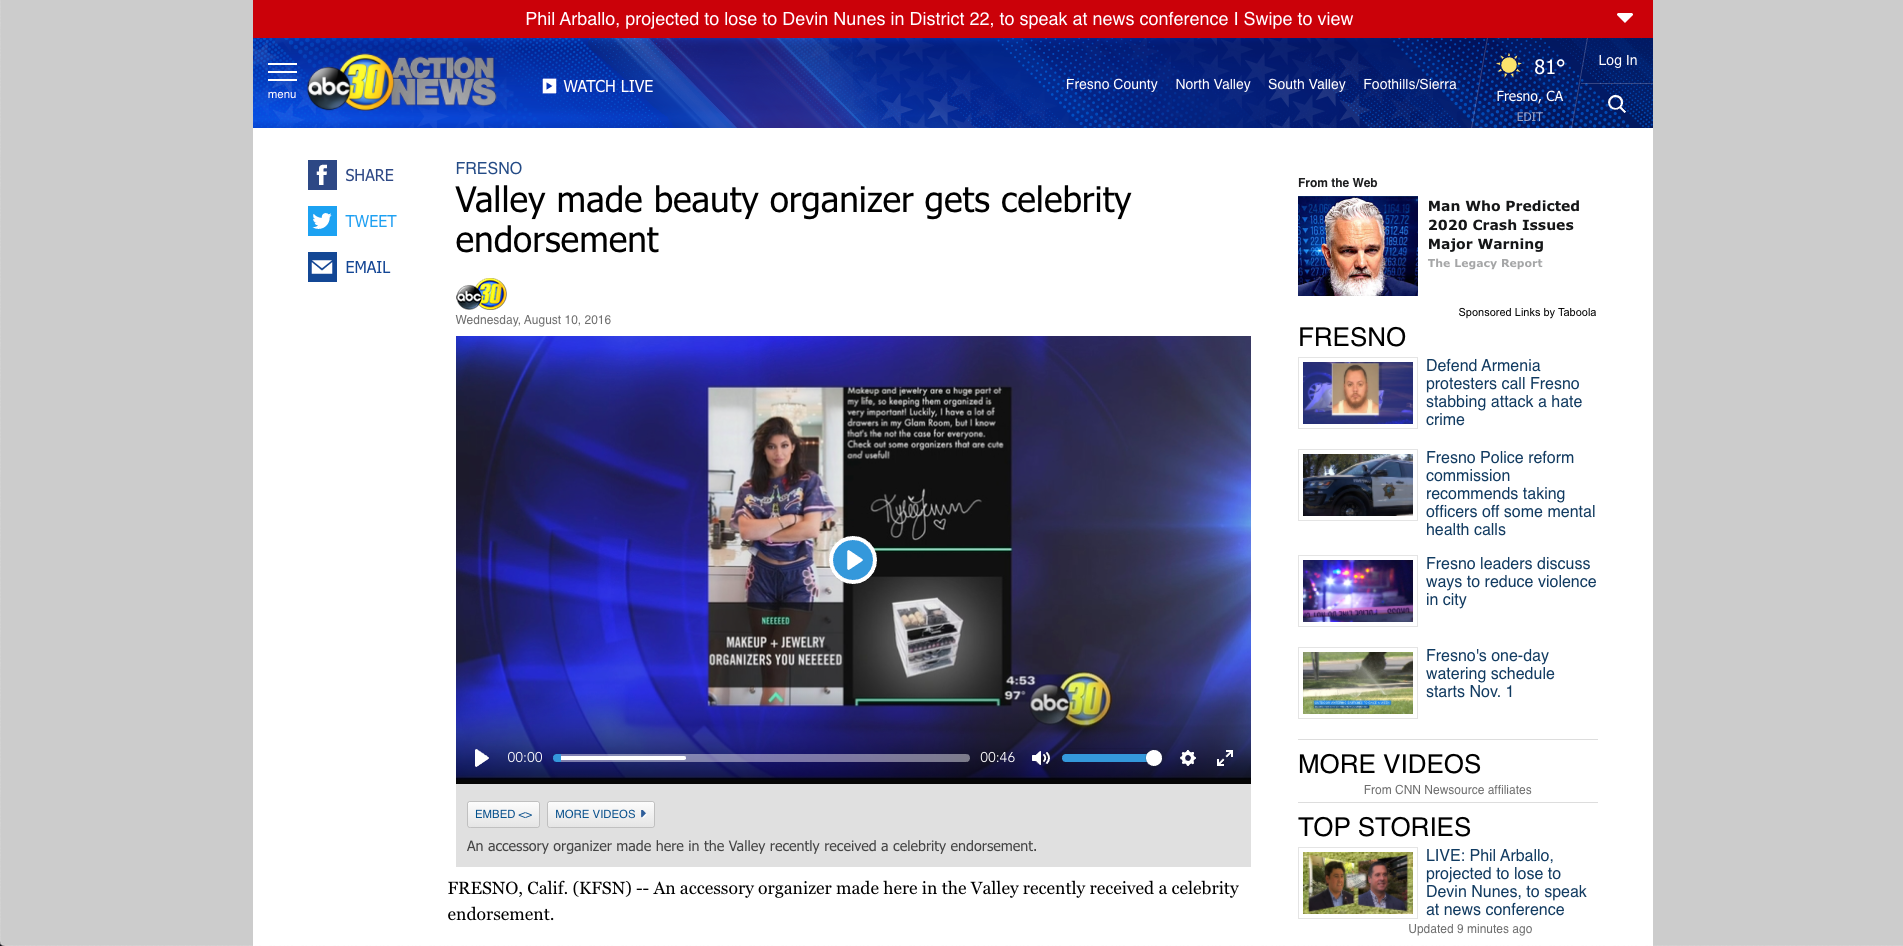
Task: Open video settings gear icon
Action: tap(1187, 758)
